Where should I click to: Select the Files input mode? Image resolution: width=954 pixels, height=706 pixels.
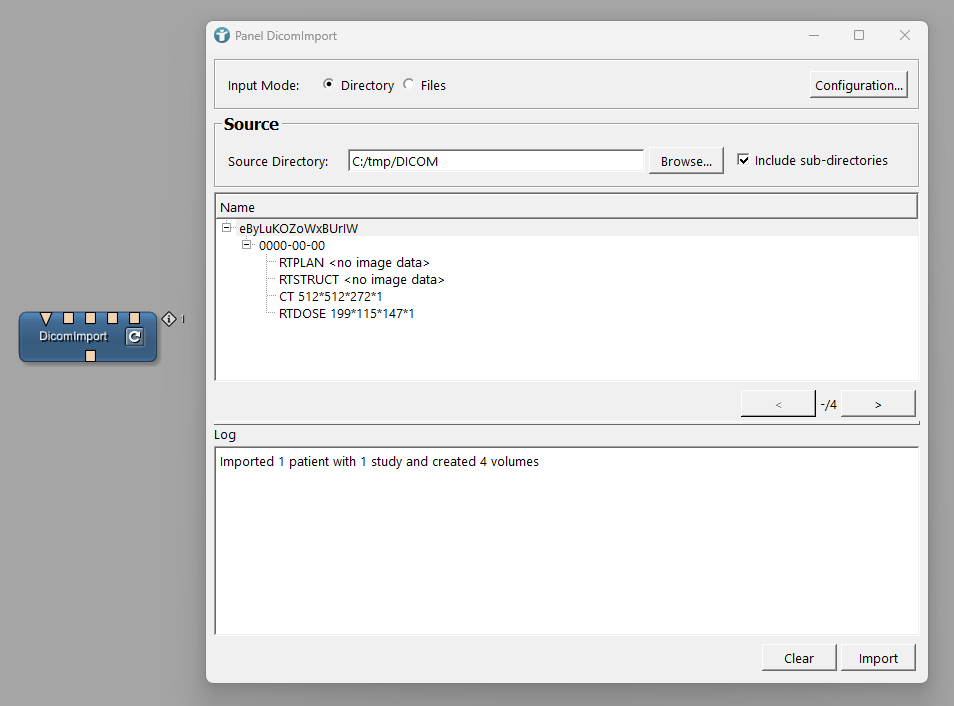409,85
